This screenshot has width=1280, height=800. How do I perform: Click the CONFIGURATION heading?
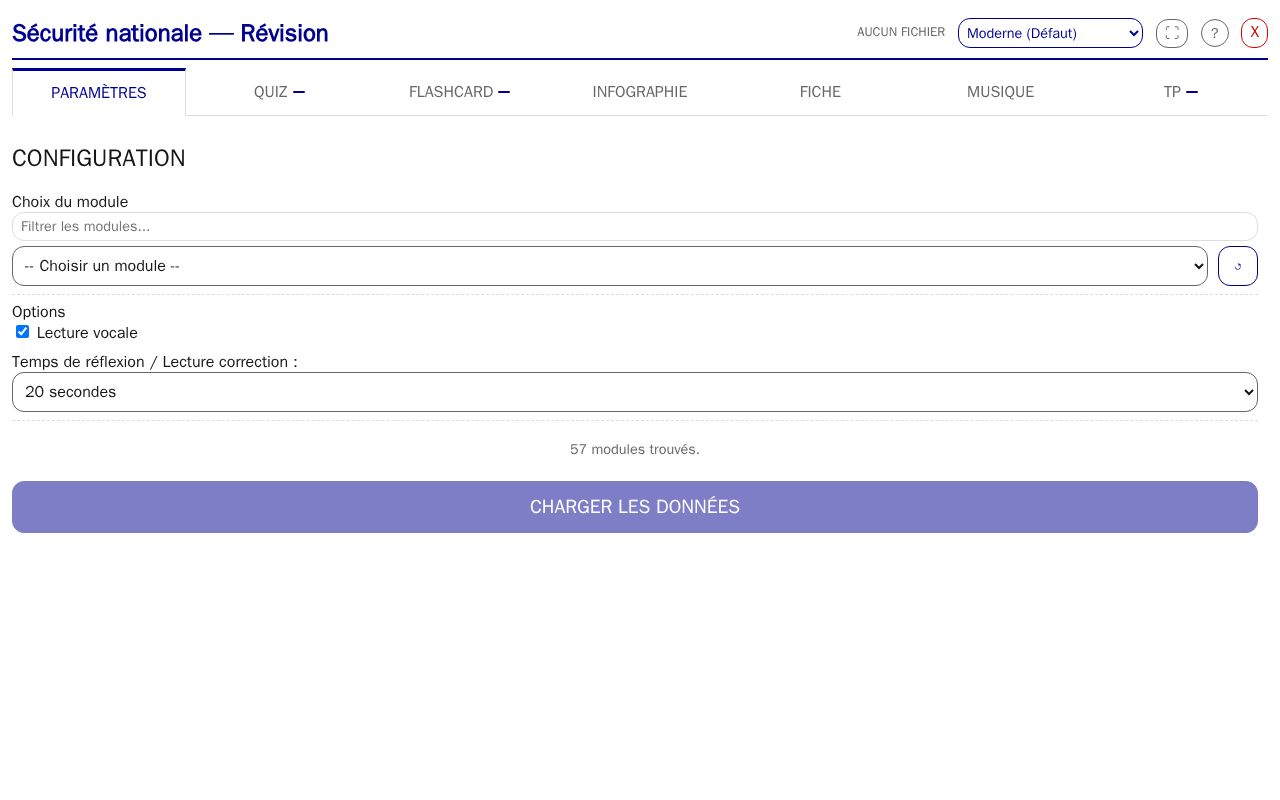click(x=99, y=158)
